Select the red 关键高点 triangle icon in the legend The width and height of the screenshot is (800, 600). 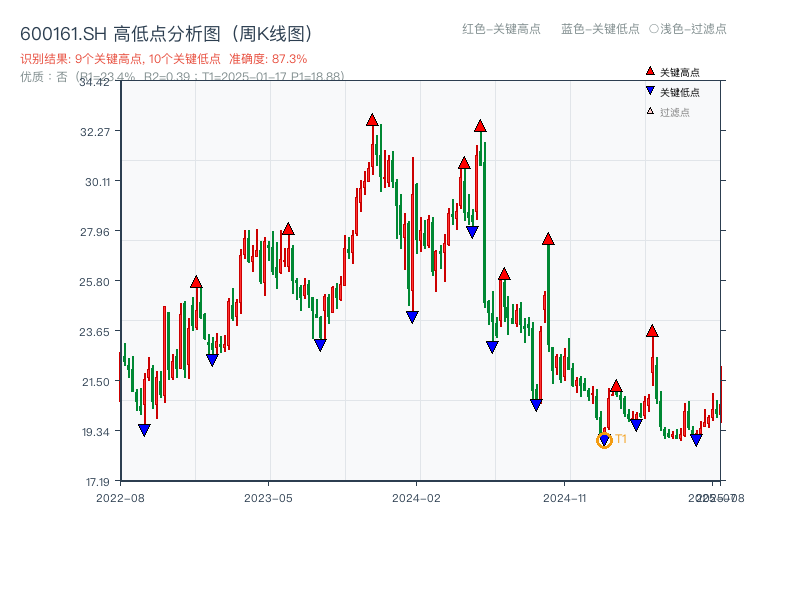click(x=650, y=71)
